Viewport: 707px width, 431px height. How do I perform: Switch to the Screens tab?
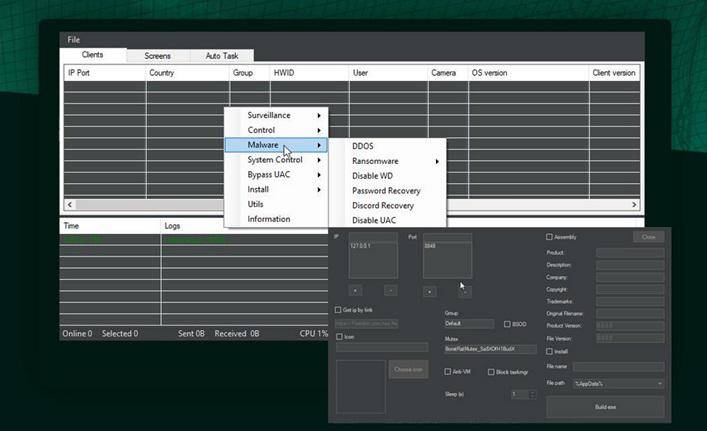[x=157, y=56]
